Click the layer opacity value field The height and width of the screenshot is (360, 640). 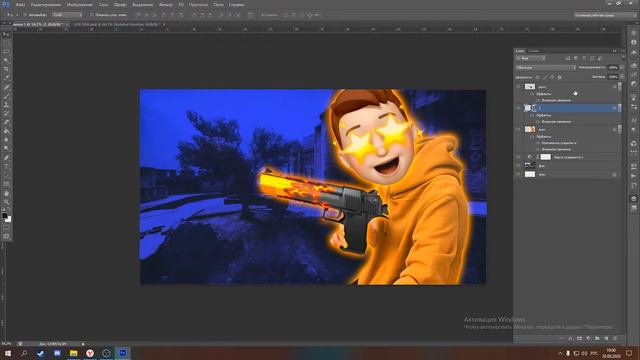pyautogui.click(x=613, y=67)
